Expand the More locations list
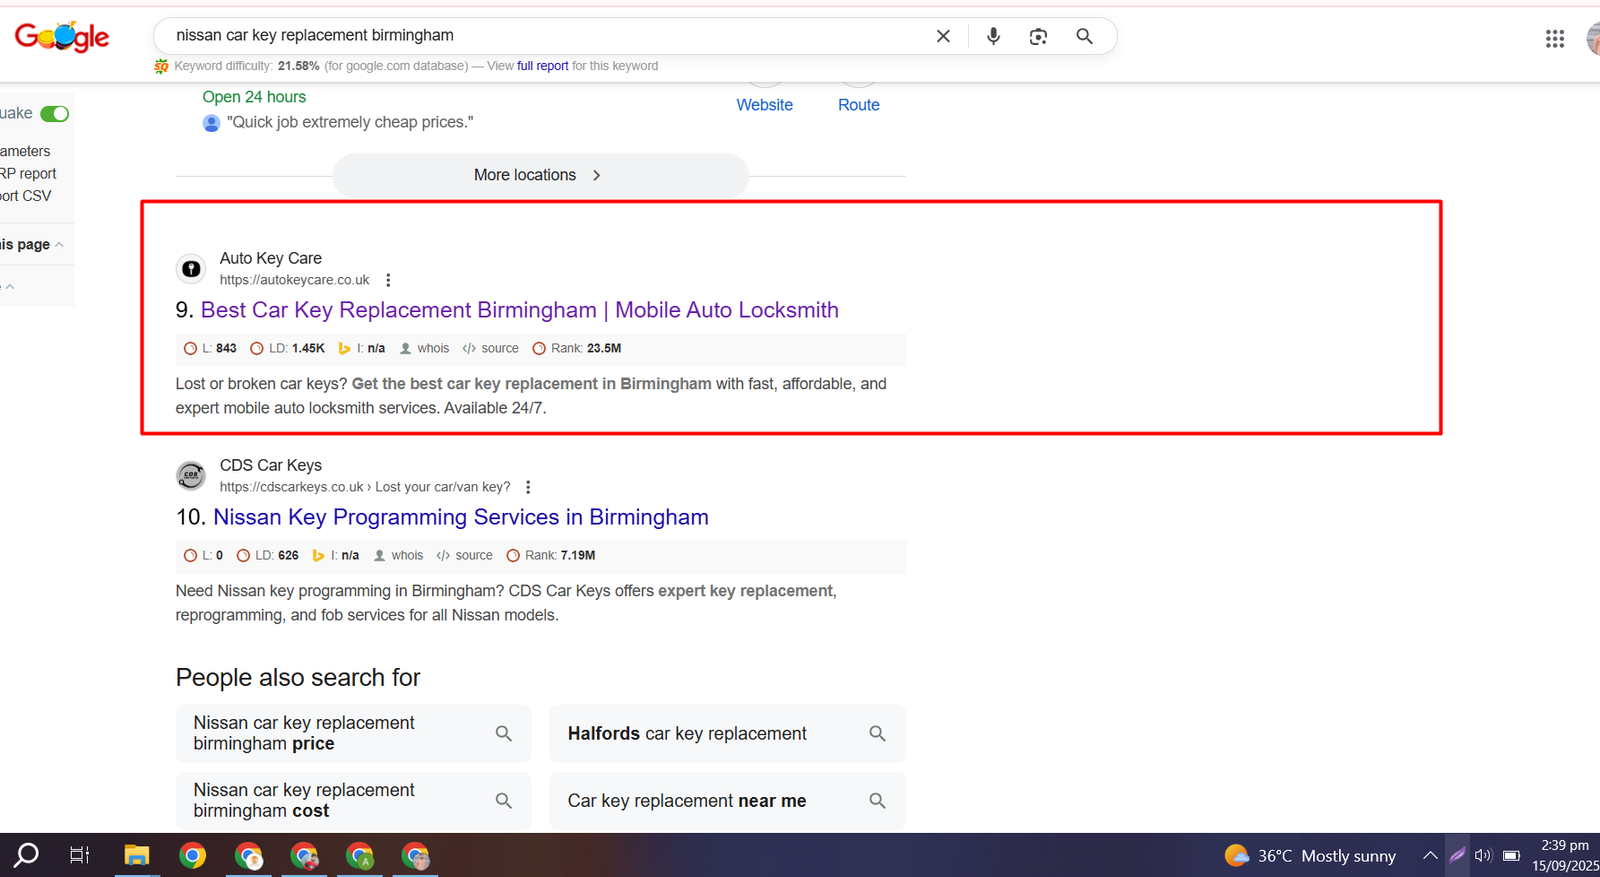Screen dimensions: 1600x877 point(539,175)
